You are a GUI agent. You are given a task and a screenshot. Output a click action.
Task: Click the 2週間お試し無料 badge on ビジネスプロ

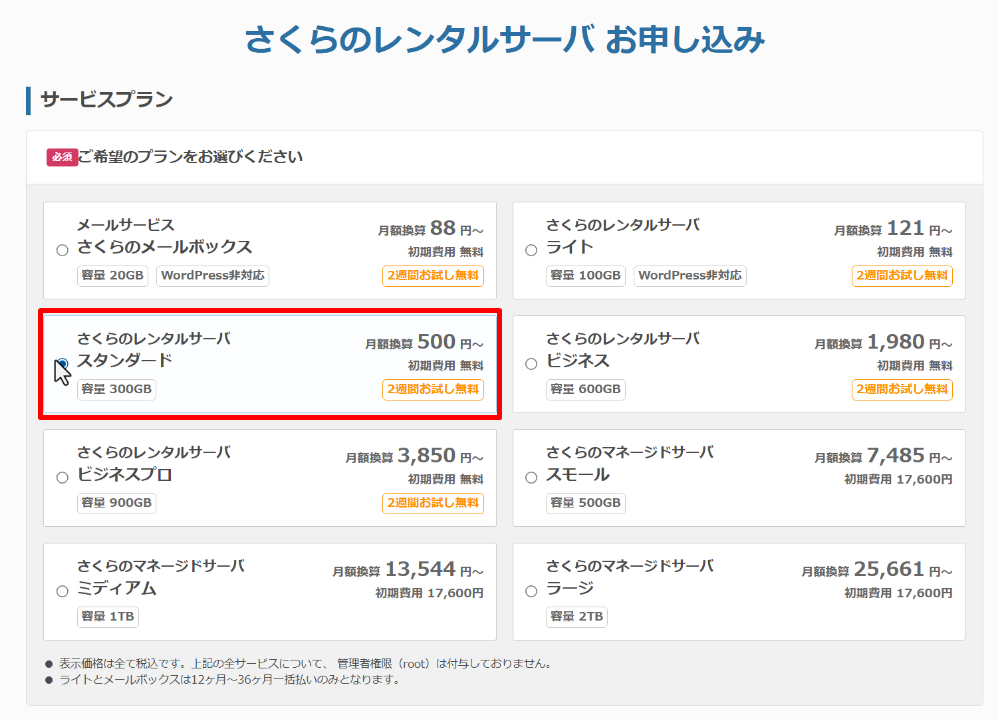pyautogui.click(x=432, y=503)
